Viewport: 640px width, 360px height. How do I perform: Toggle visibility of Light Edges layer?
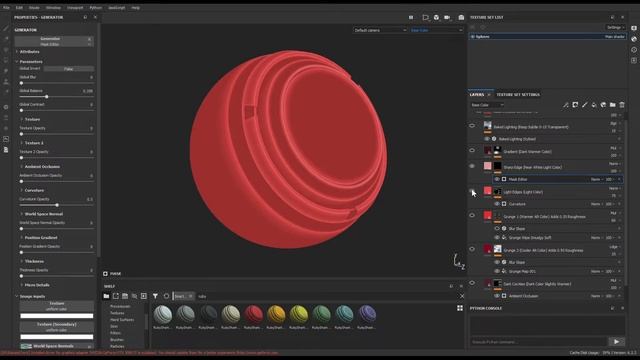[472, 191]
